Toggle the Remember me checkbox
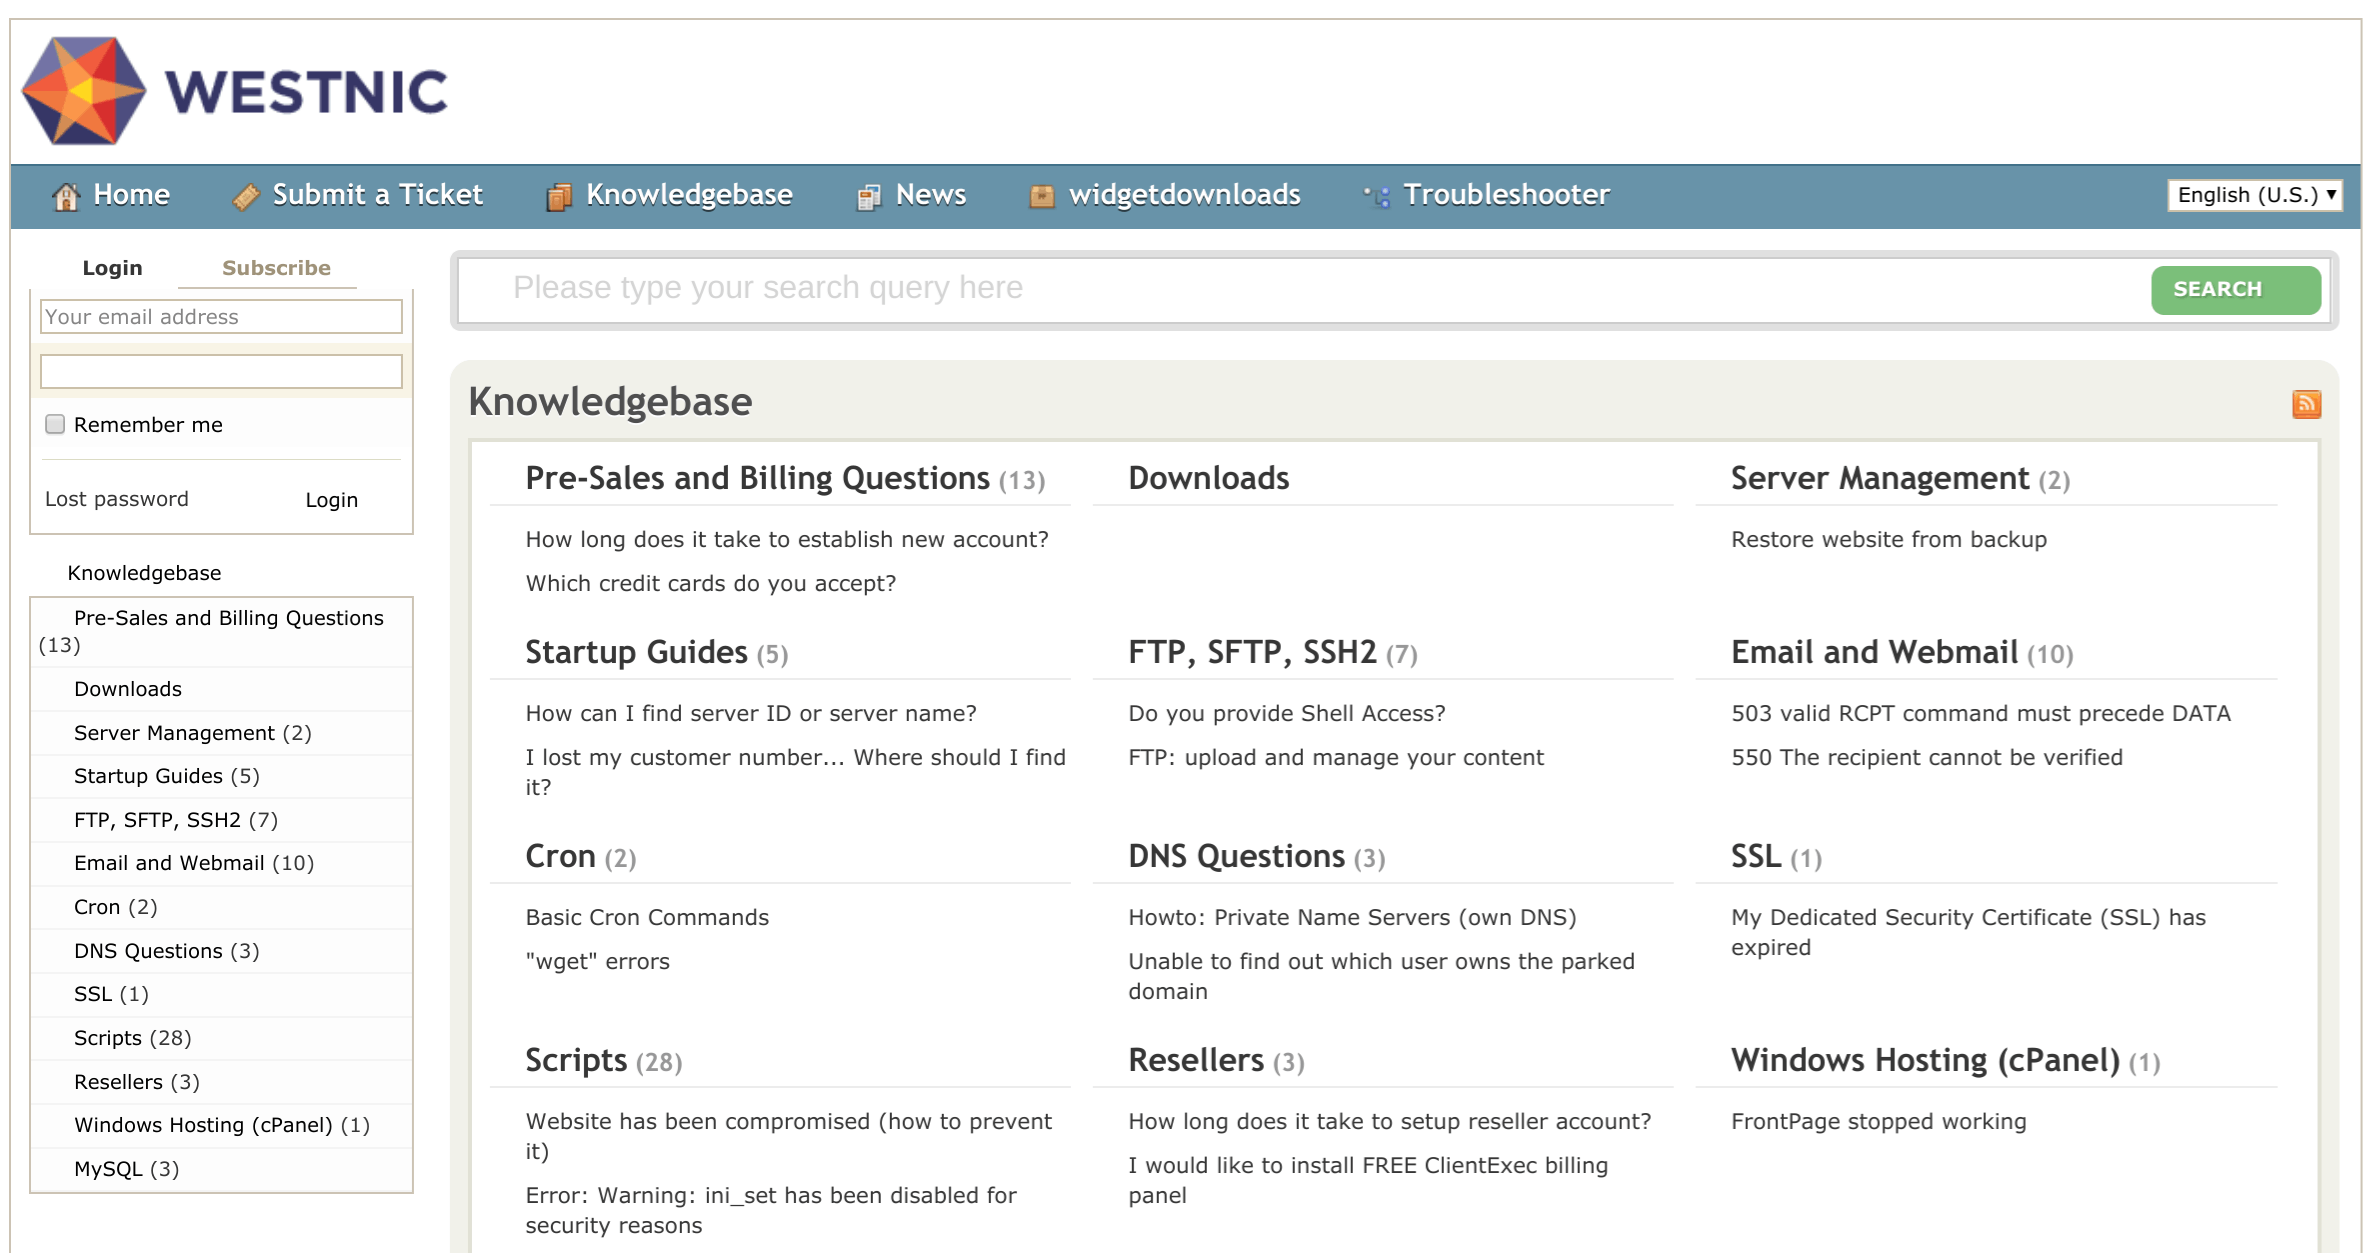This screenshot has width=2379, height=1253. tap(53, 423)
